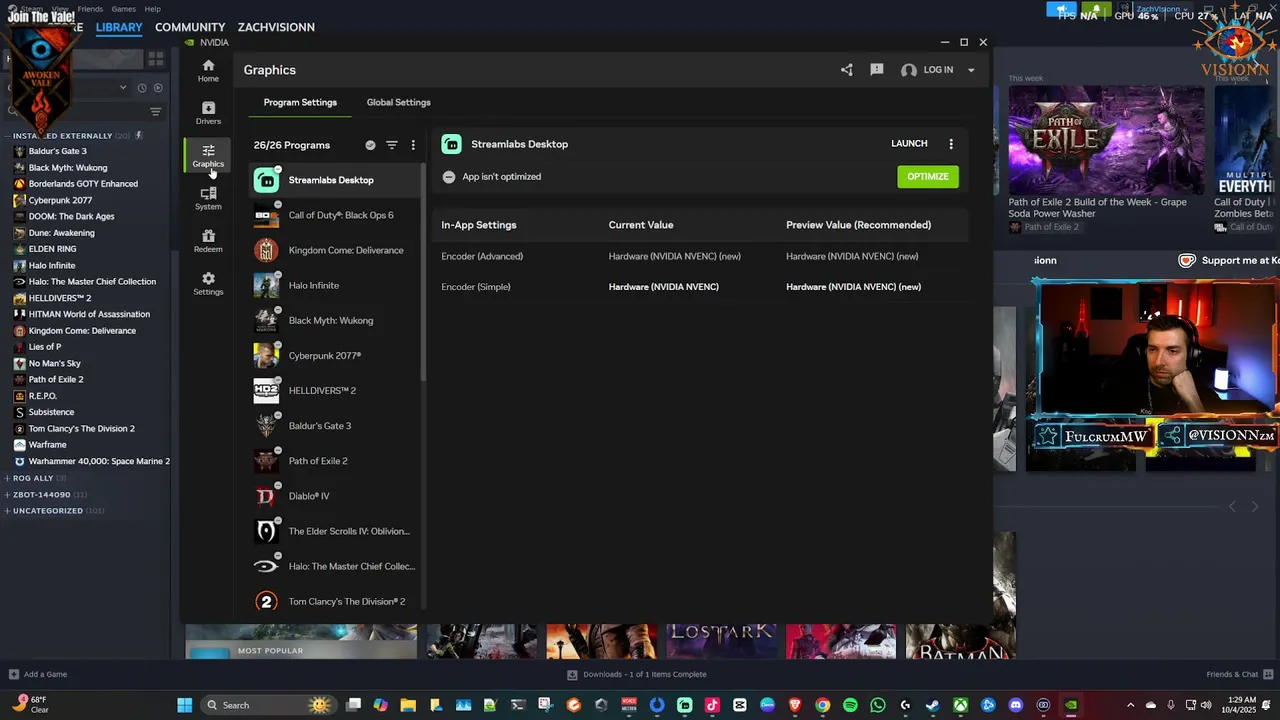Open the filter icon above programs list

tap(392, 145)
